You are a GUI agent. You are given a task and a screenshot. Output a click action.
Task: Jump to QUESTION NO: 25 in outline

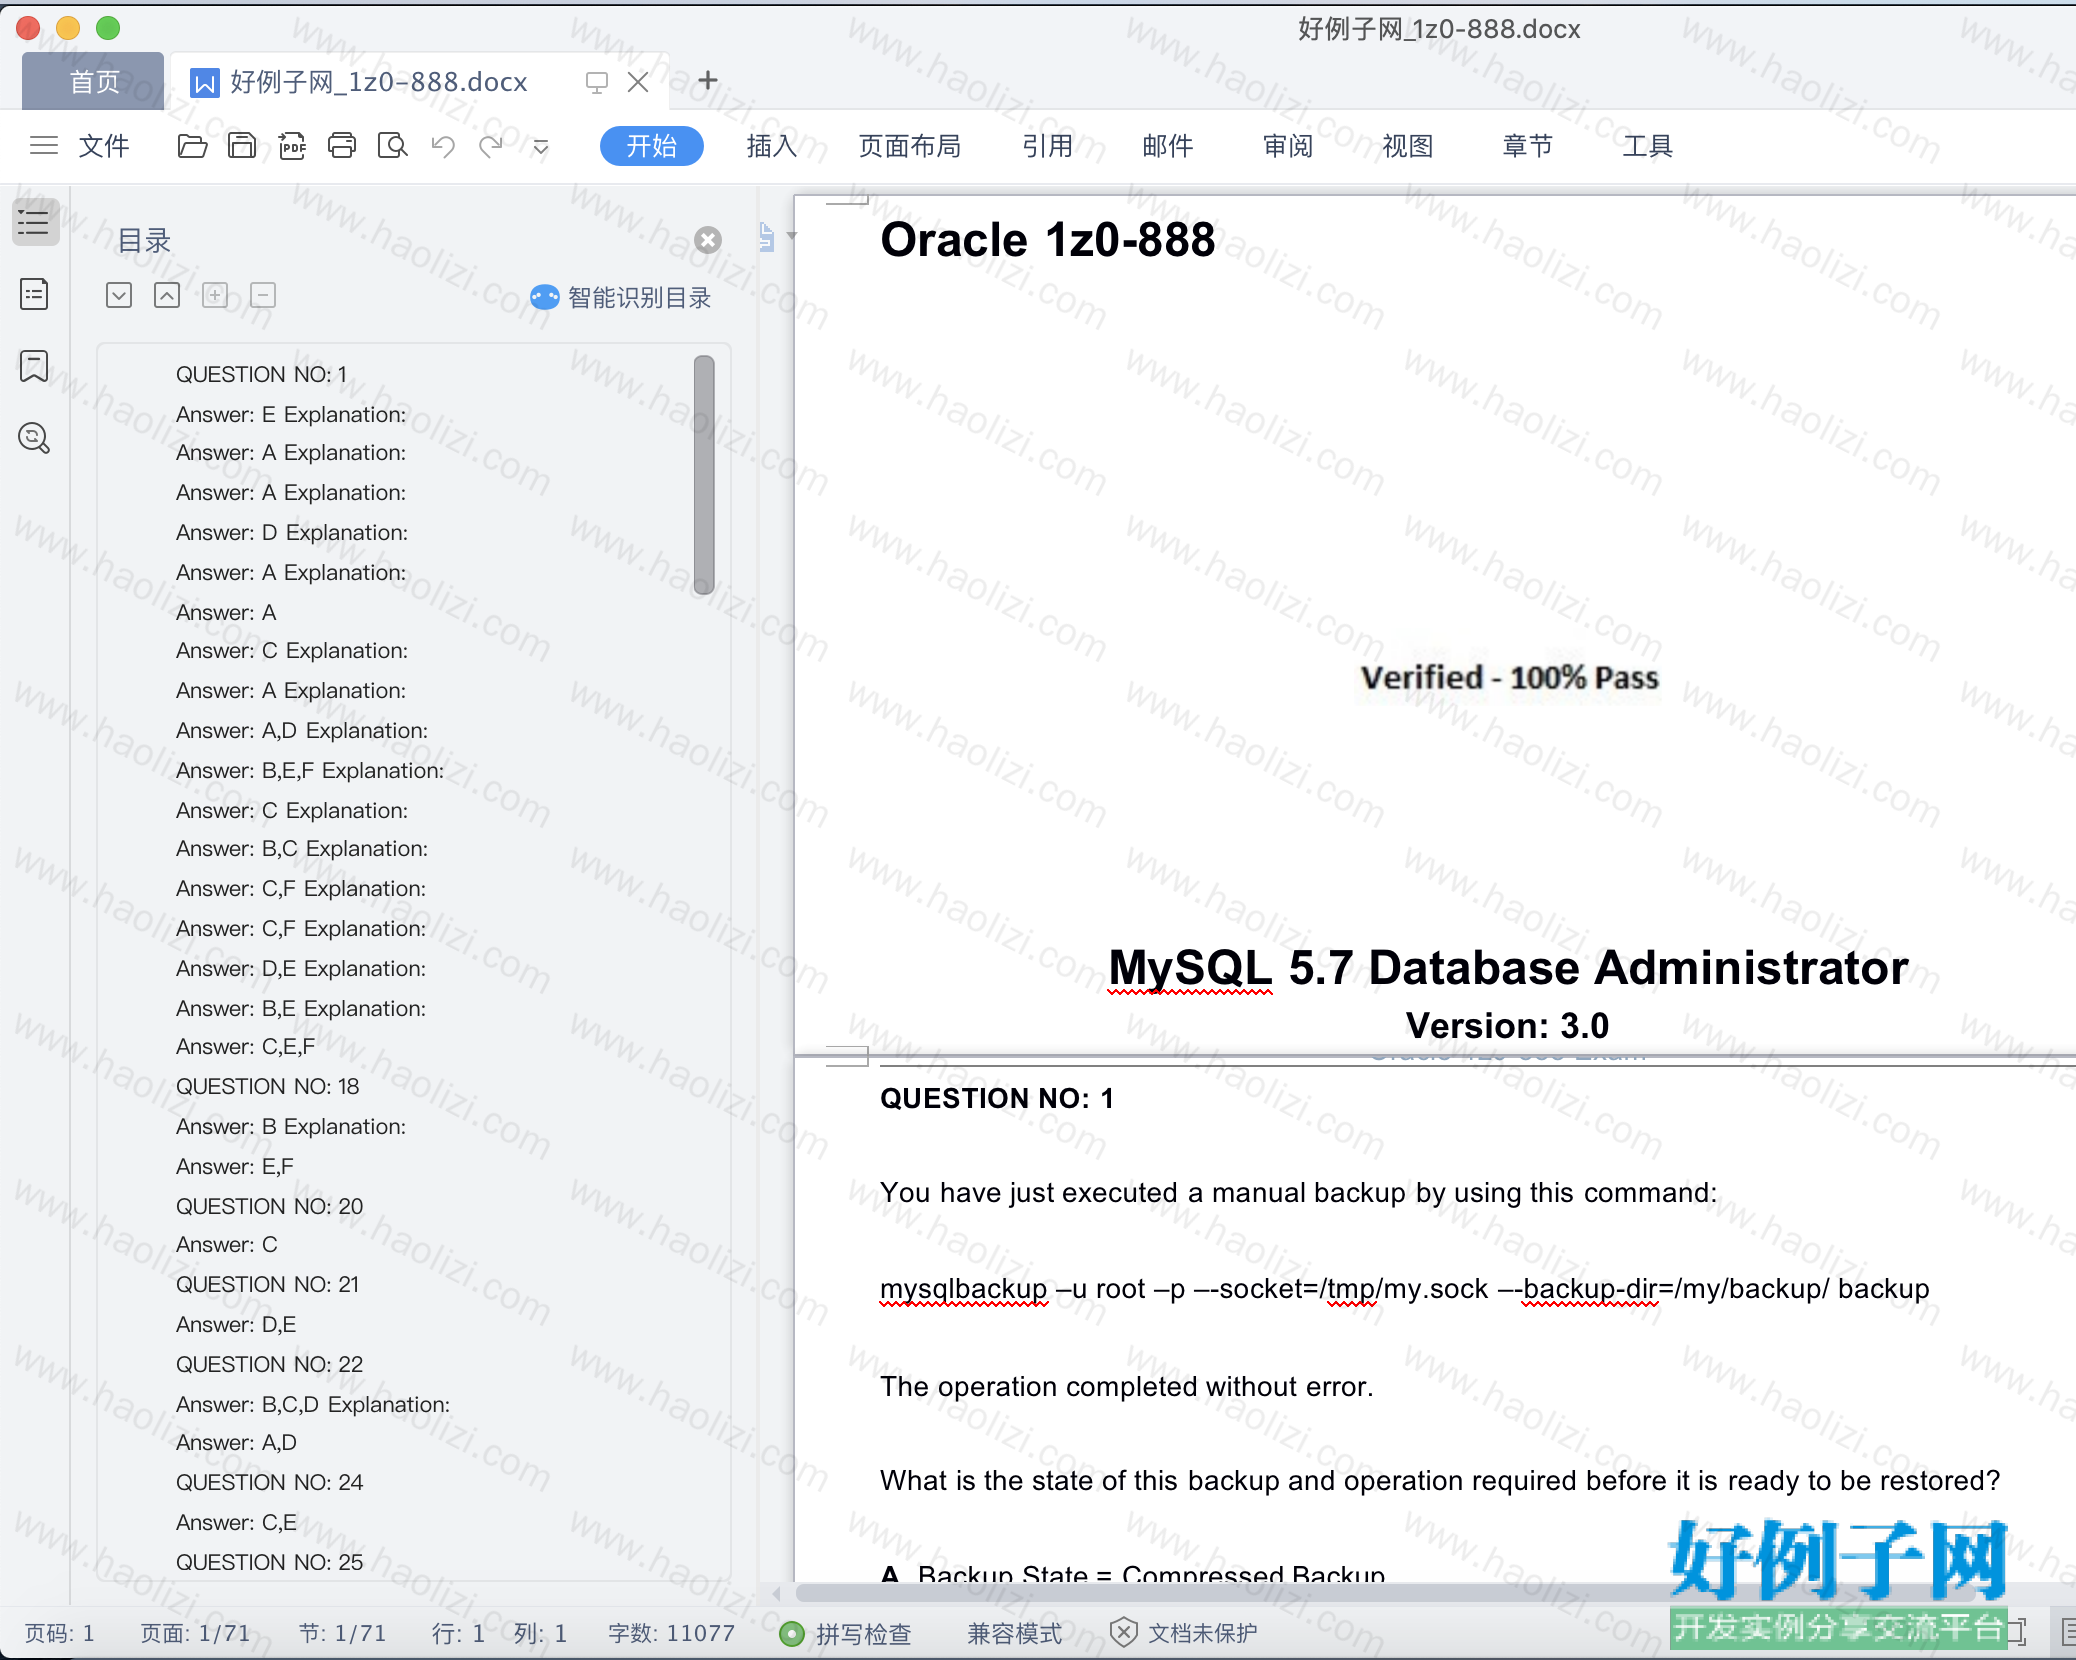click(x=270, y=1562)
